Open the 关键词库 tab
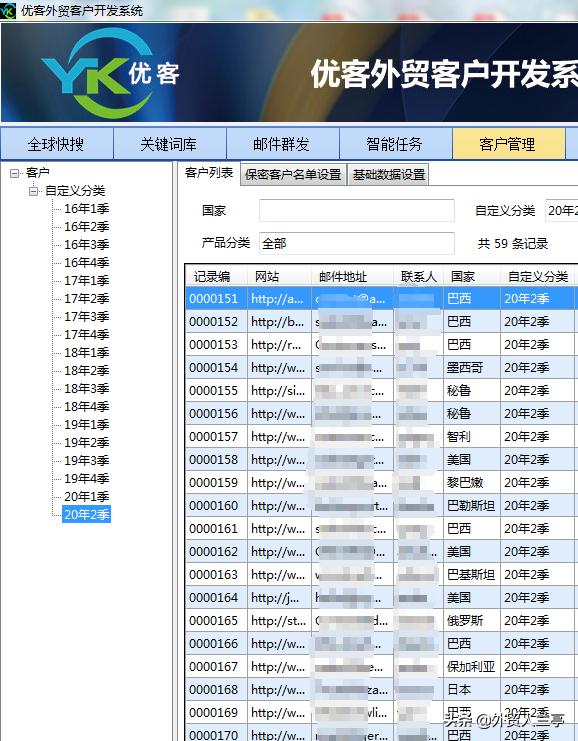Screen dimensions: 578x741 pyautogui.click(x=169, y=144)
